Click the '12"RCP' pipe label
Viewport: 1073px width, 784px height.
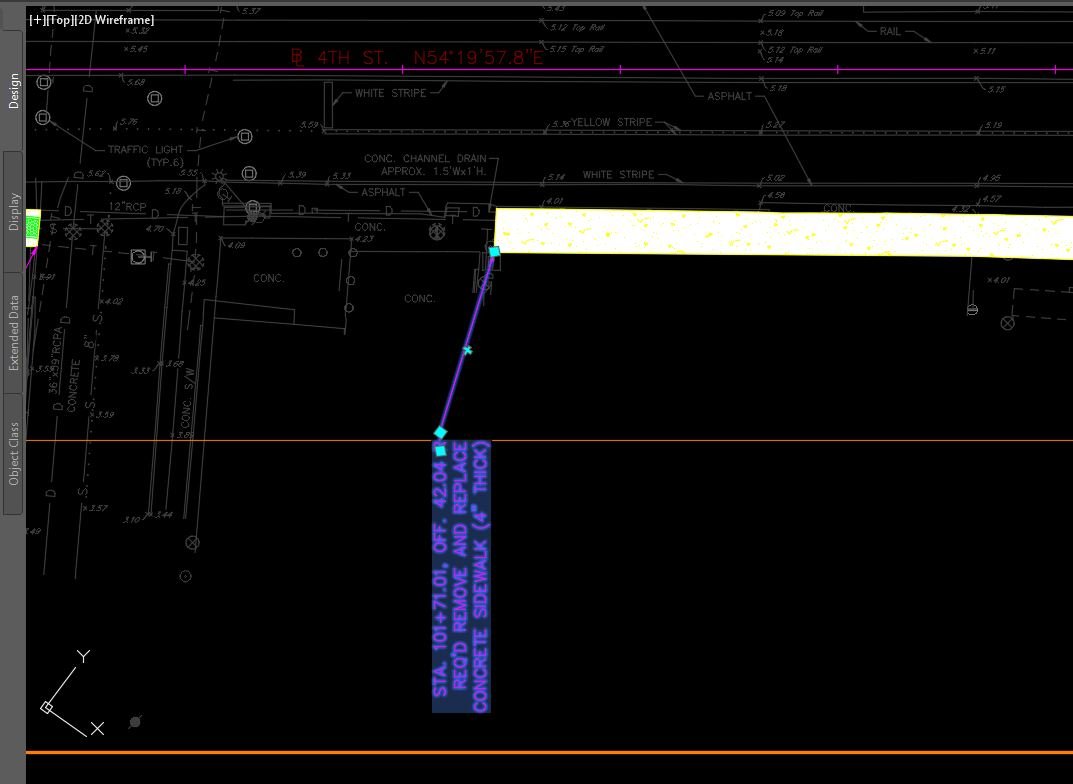[x=127, y=207]
